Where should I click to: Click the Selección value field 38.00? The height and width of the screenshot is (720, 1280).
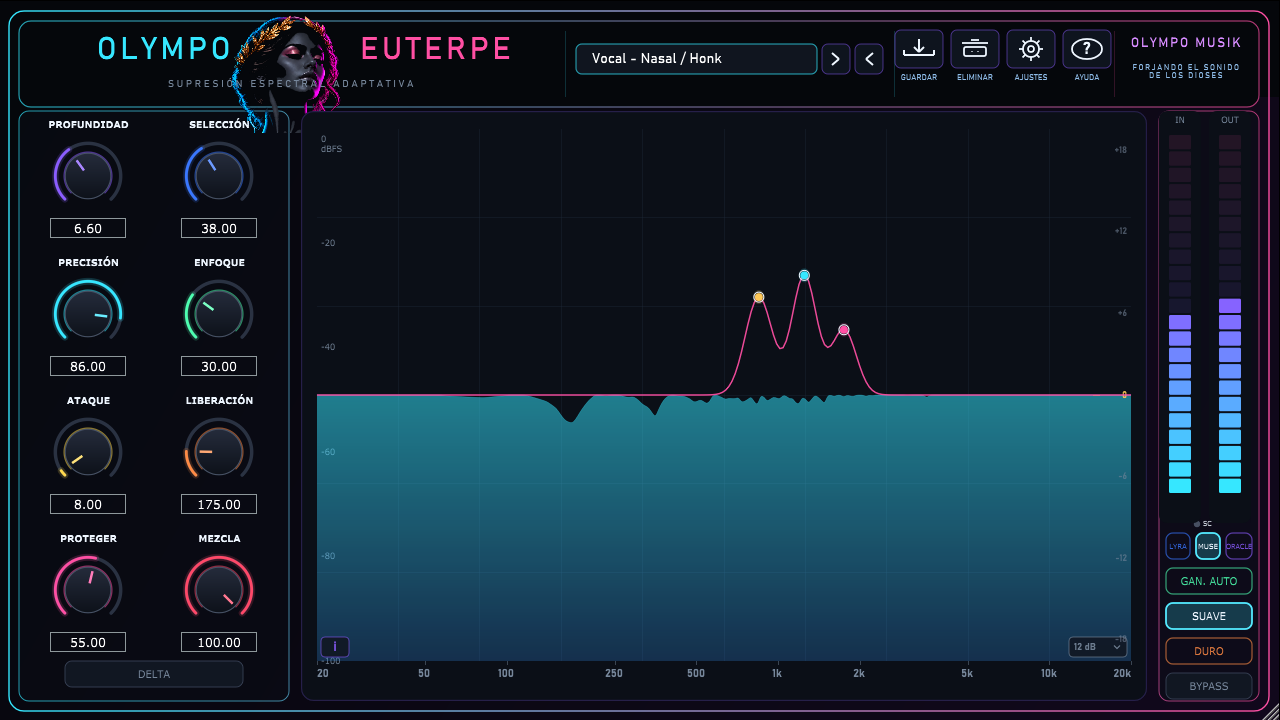pyautogui.click(x=219, y=228)
